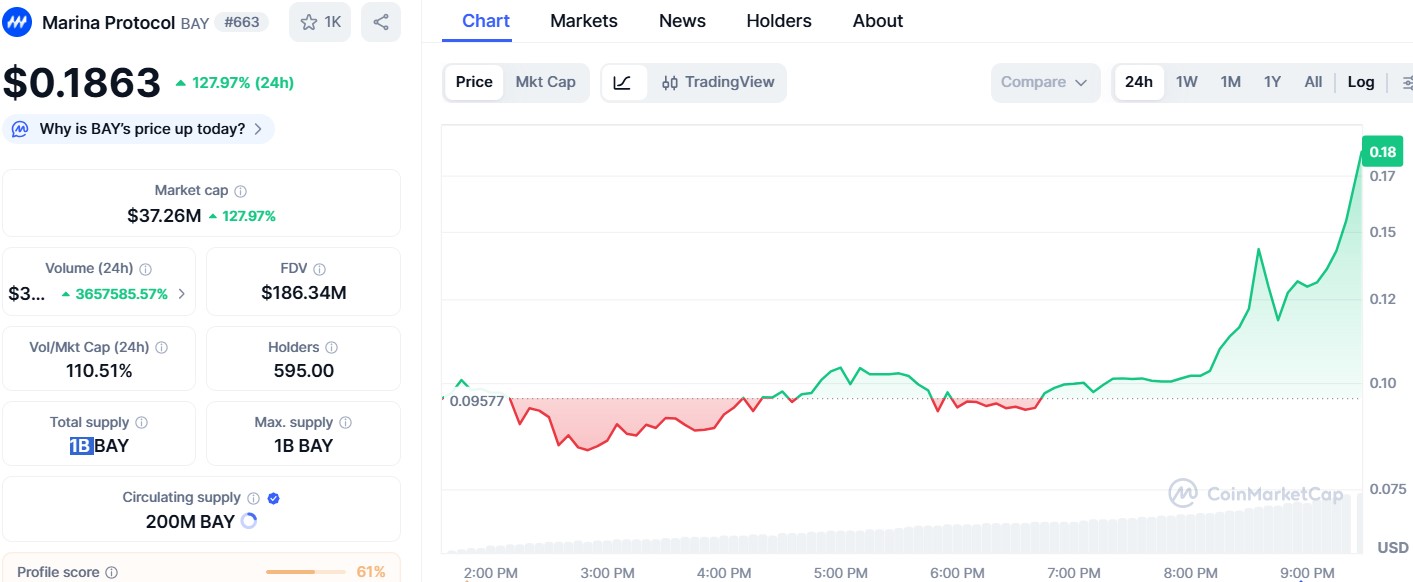The width and height of the screenshot is (1413, 582).
Task: Open the Holders tab
Action: tap(778, 20)
